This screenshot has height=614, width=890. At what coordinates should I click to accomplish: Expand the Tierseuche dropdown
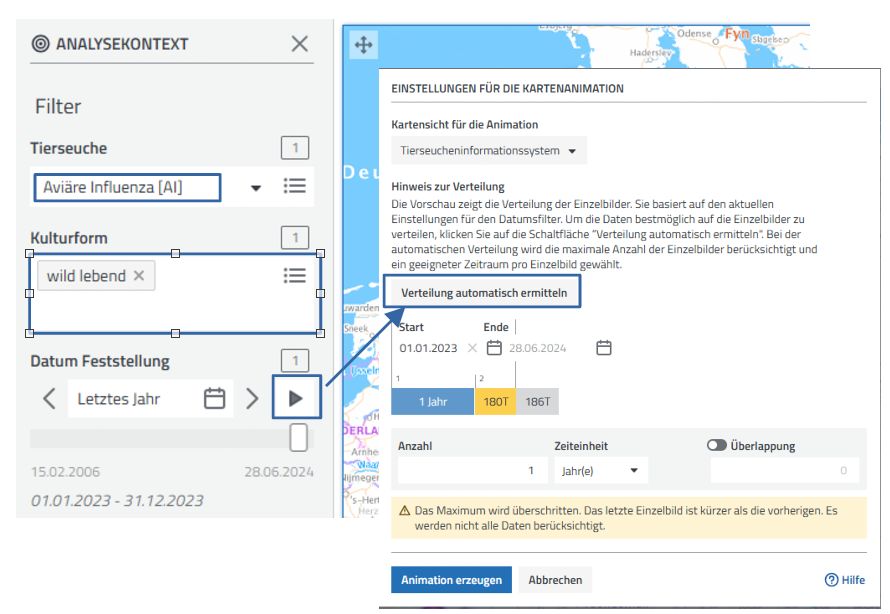[256, 187]
